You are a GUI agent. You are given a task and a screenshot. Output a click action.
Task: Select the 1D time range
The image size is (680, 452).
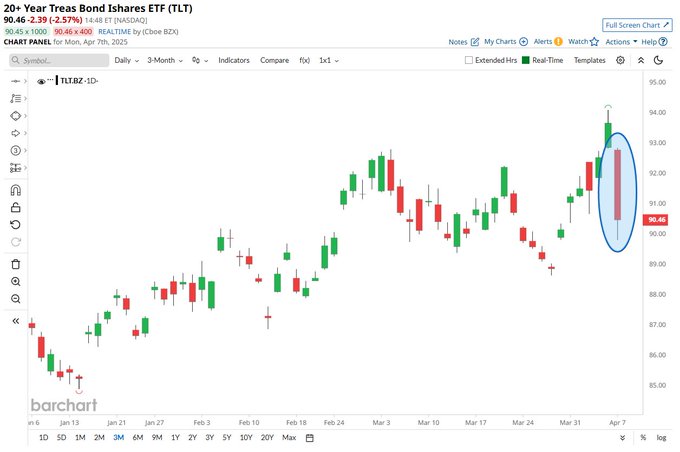[x=43, y=438]
